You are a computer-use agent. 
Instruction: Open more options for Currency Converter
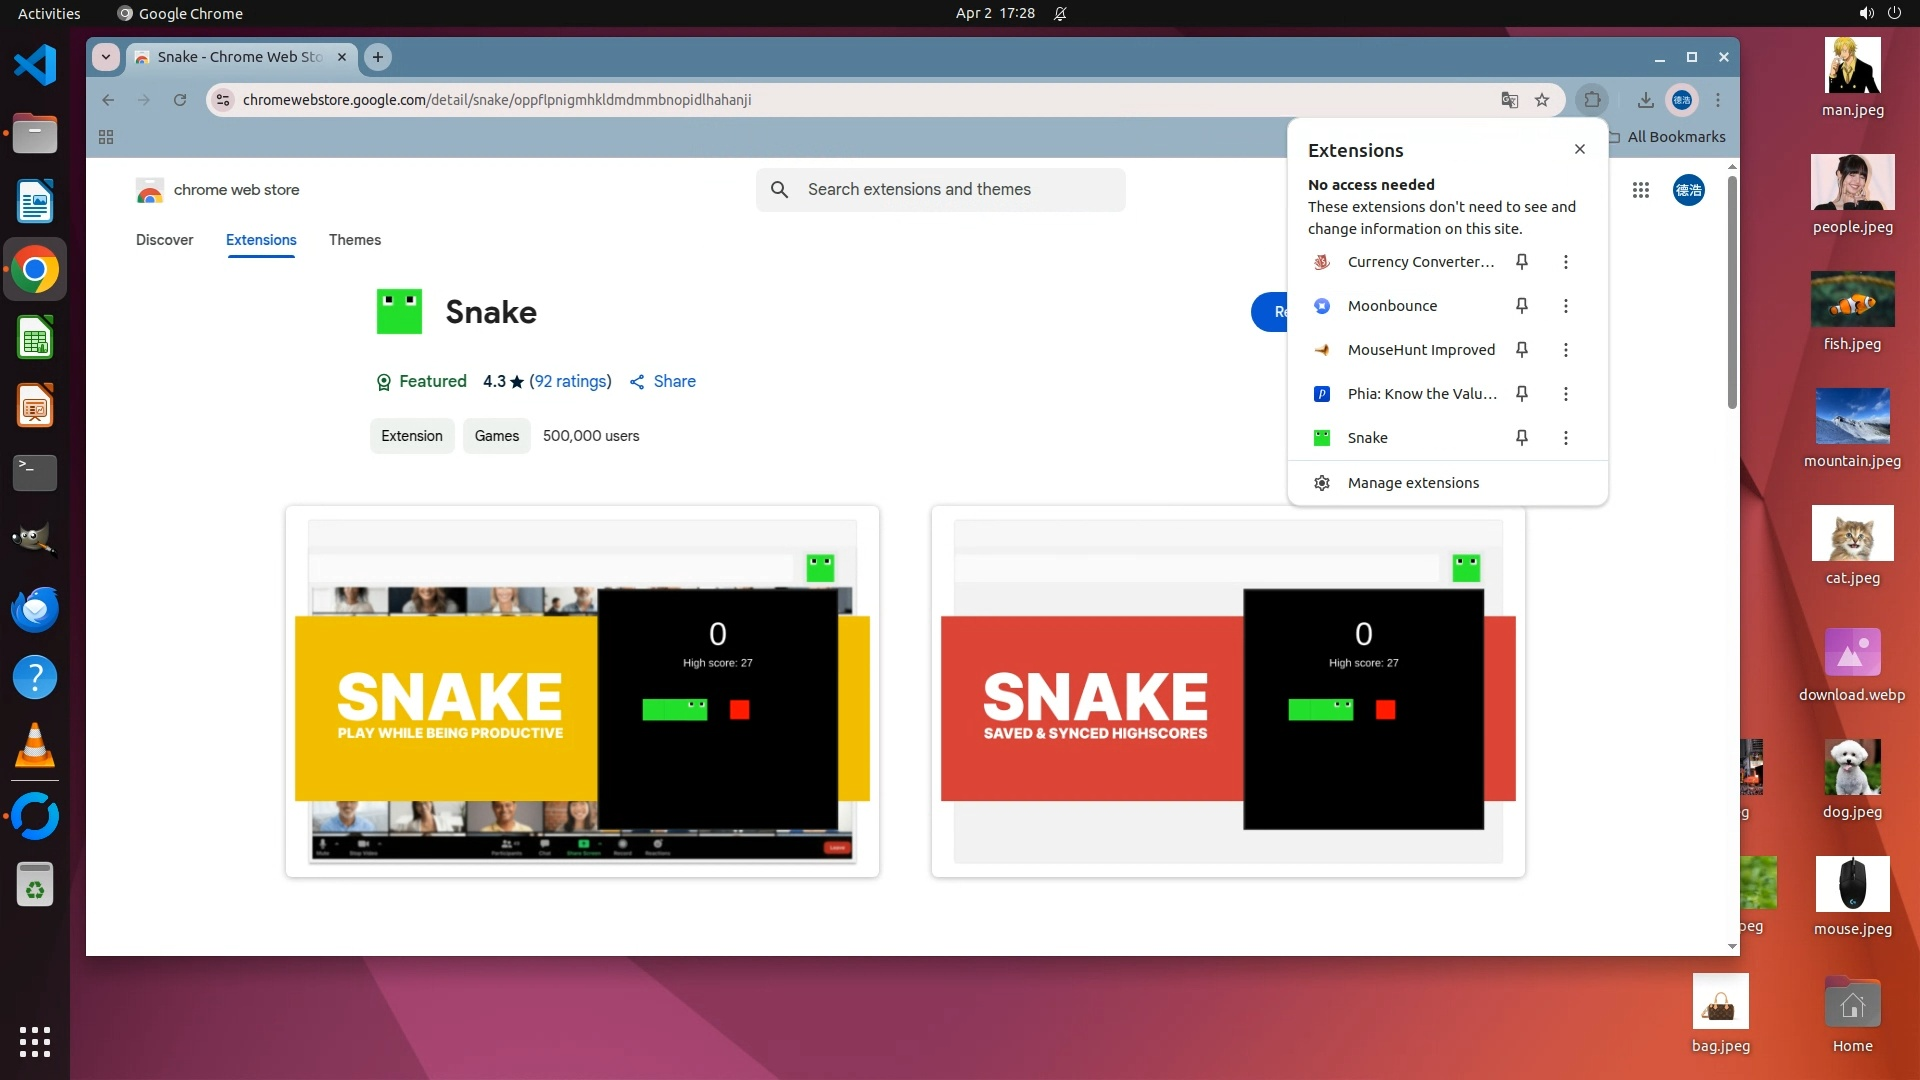click(1566, 262)
